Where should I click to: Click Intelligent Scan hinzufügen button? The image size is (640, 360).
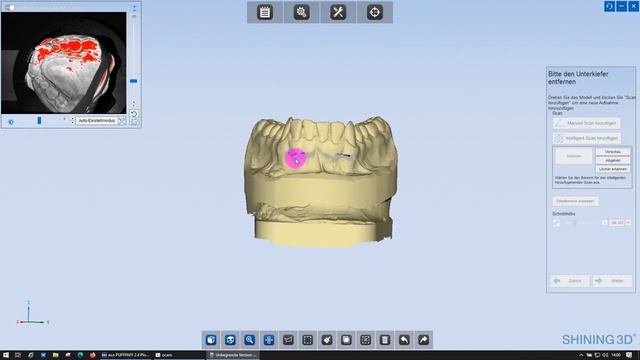coord(587,138)
